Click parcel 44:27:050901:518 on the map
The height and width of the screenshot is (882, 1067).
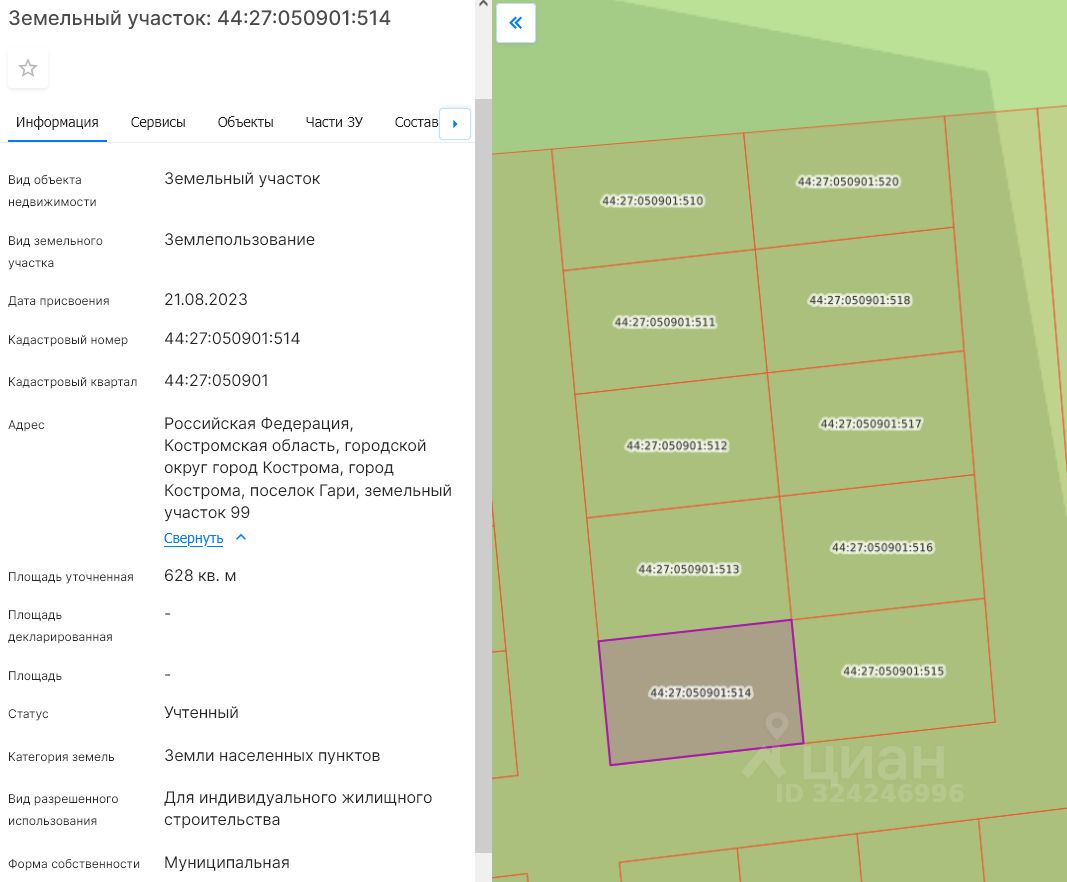pyautogui.click(x=859, y=300)
